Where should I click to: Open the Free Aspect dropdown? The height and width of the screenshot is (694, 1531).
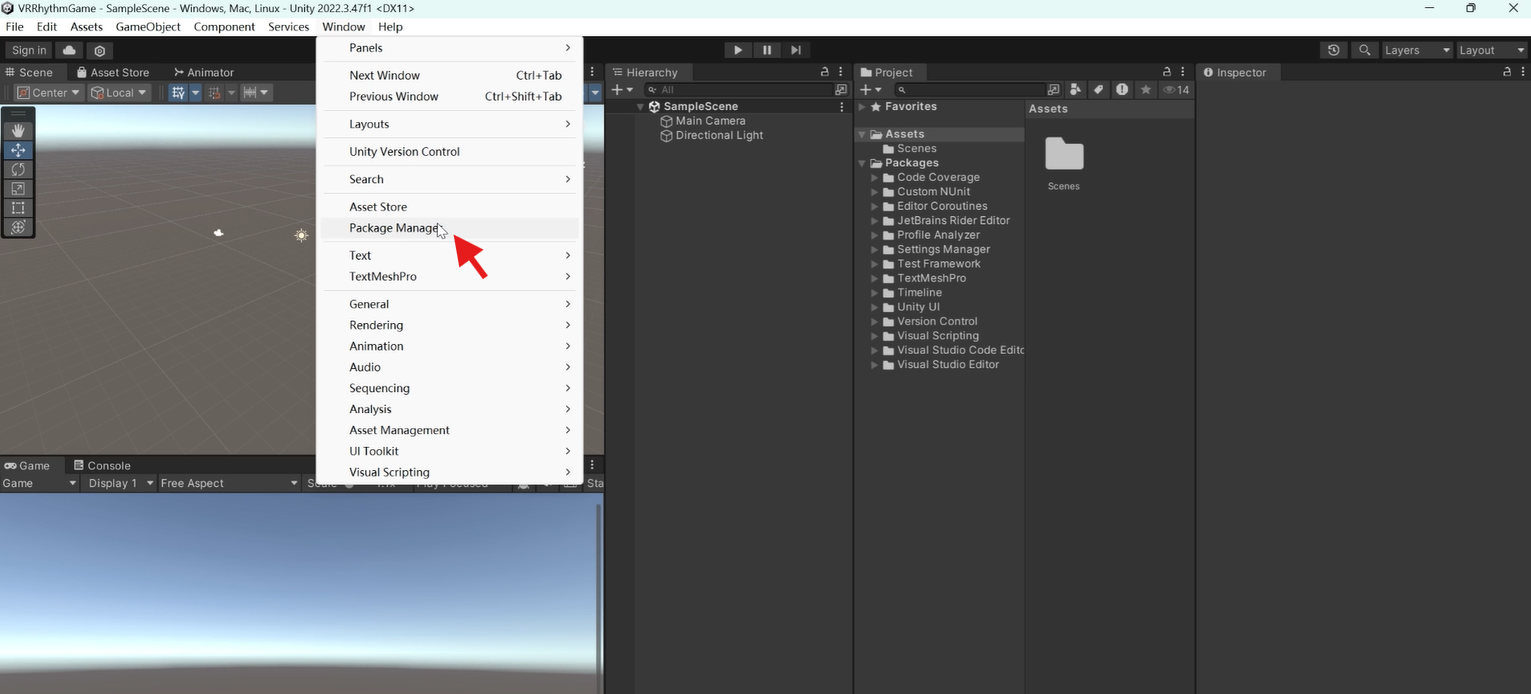(x=228, y=483)
